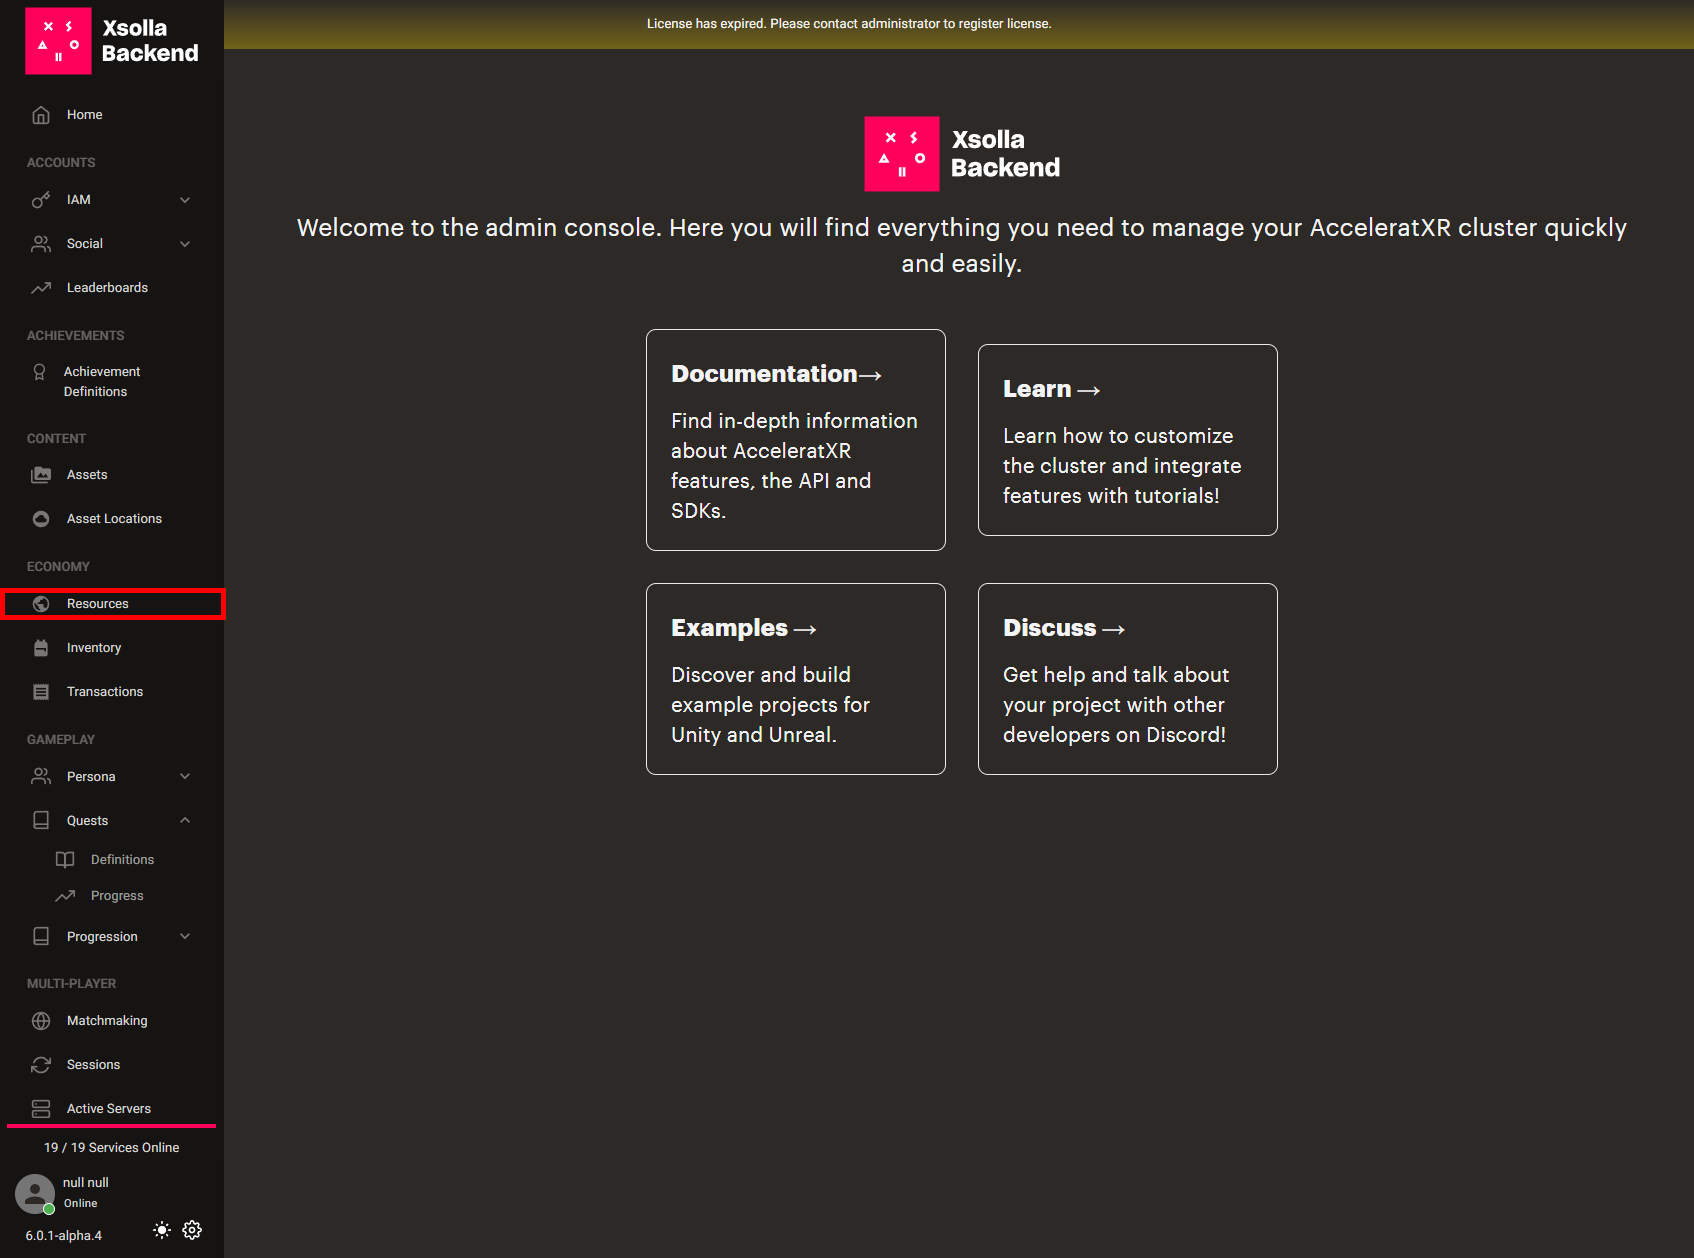Viewport: 1694px width, 1258px height.
Task: Expand the Social submenu chevron
Action: [x=185, y=244]
